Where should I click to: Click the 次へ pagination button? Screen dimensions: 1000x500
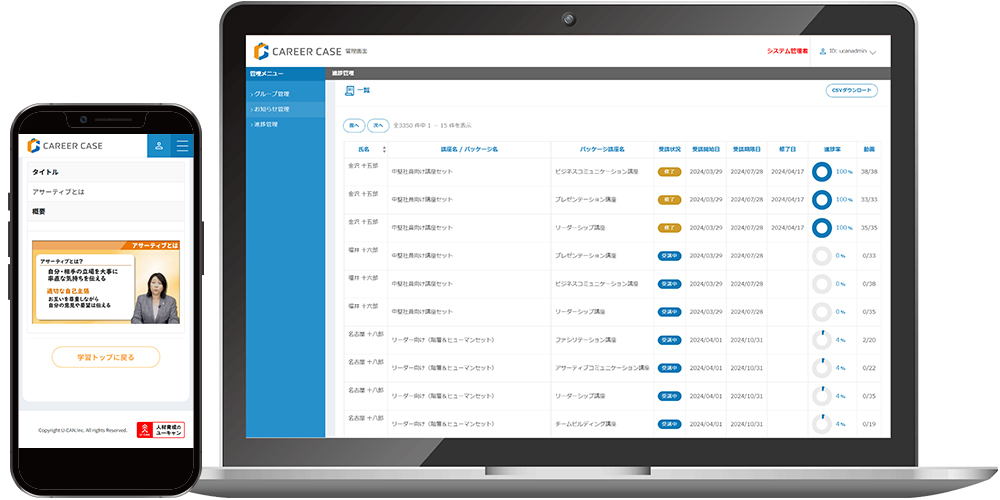click(x=378, y=126)
